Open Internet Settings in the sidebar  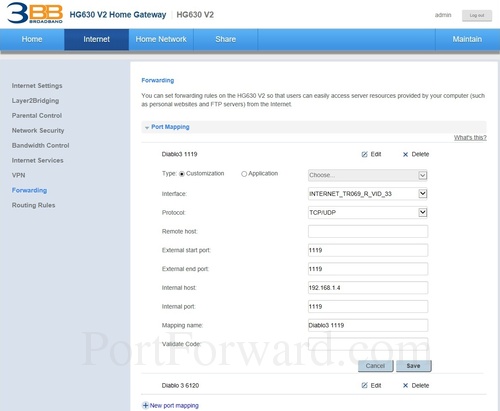37,86
